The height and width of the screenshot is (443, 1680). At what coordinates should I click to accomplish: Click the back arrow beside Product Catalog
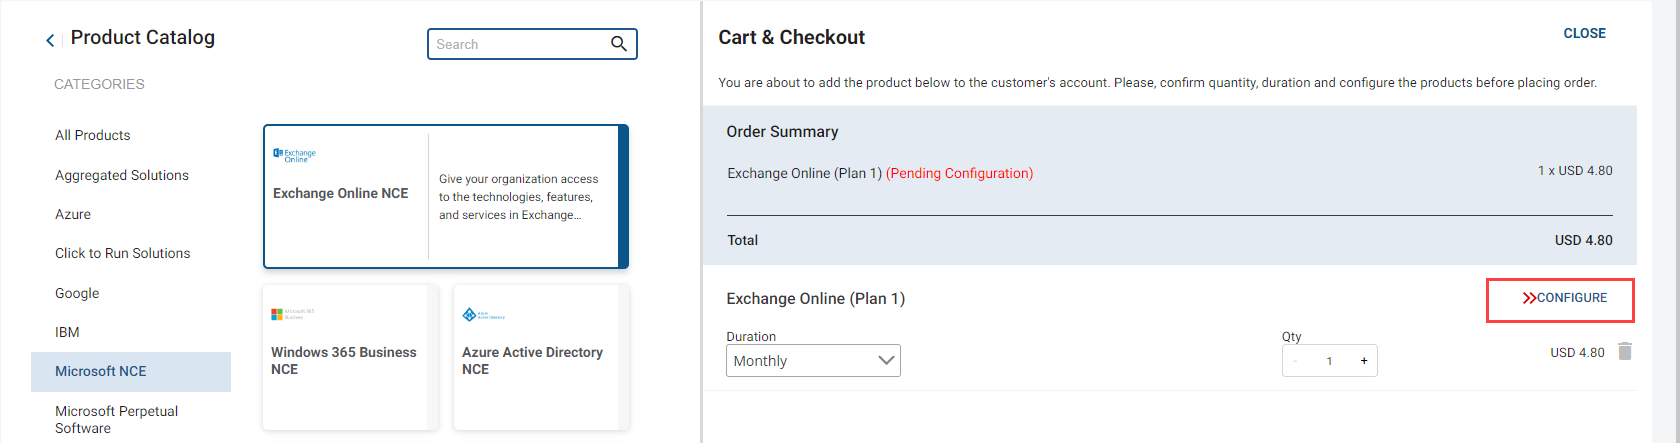pyautogui.click(x=50, y=40)
